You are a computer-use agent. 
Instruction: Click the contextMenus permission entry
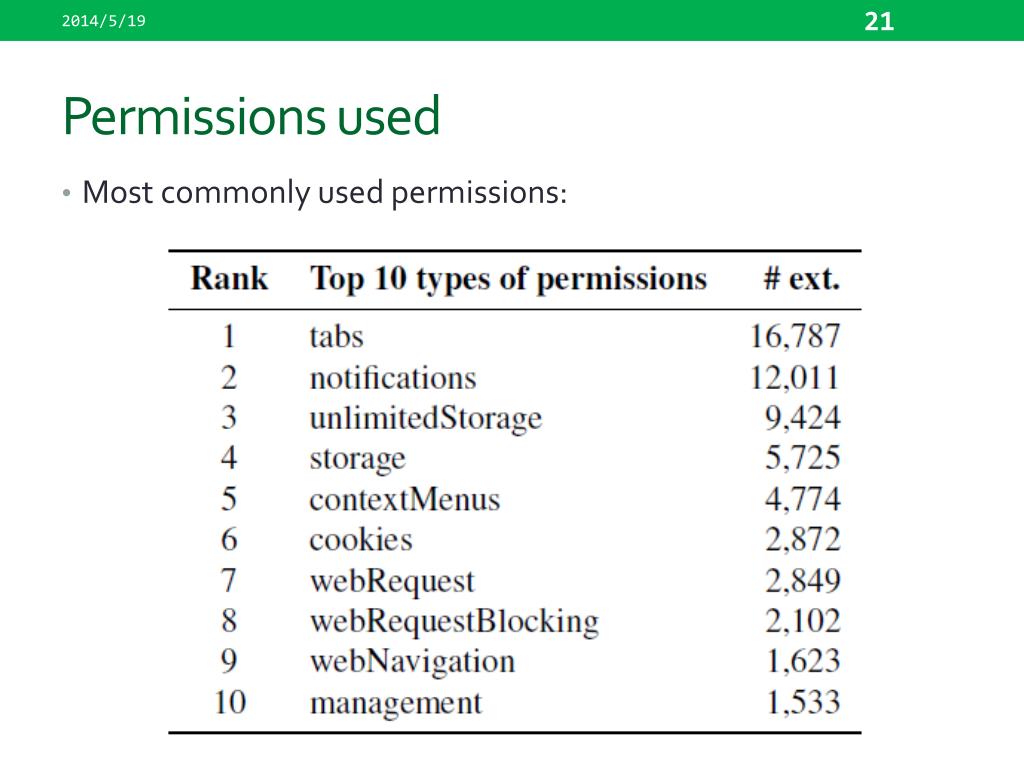(x=405, y=500)
